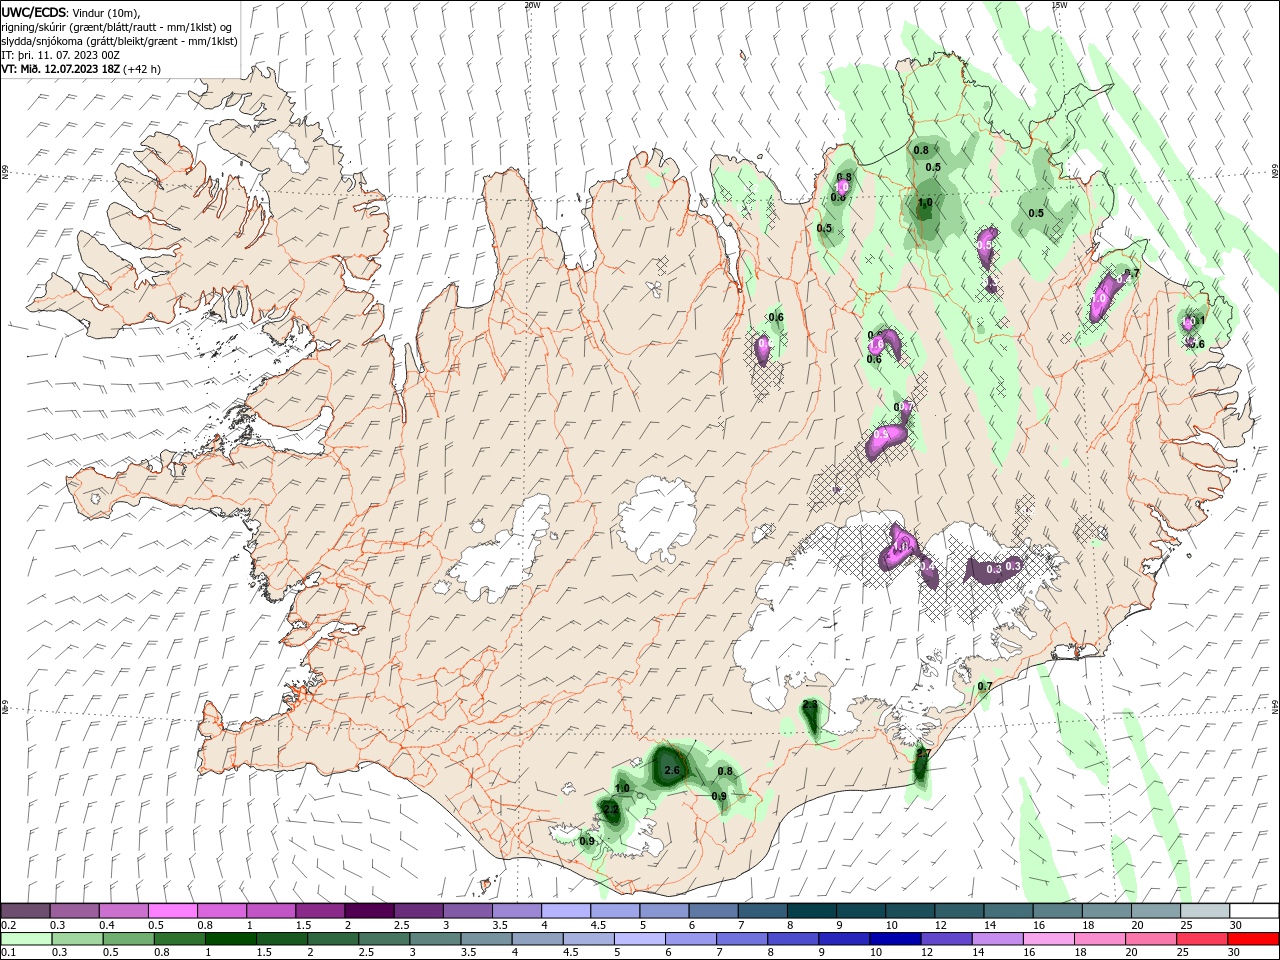Select the pale green 0.1–0.3 rain swatch
Image resolution: width=1280 pixels, height=960 pixels.
25,939
